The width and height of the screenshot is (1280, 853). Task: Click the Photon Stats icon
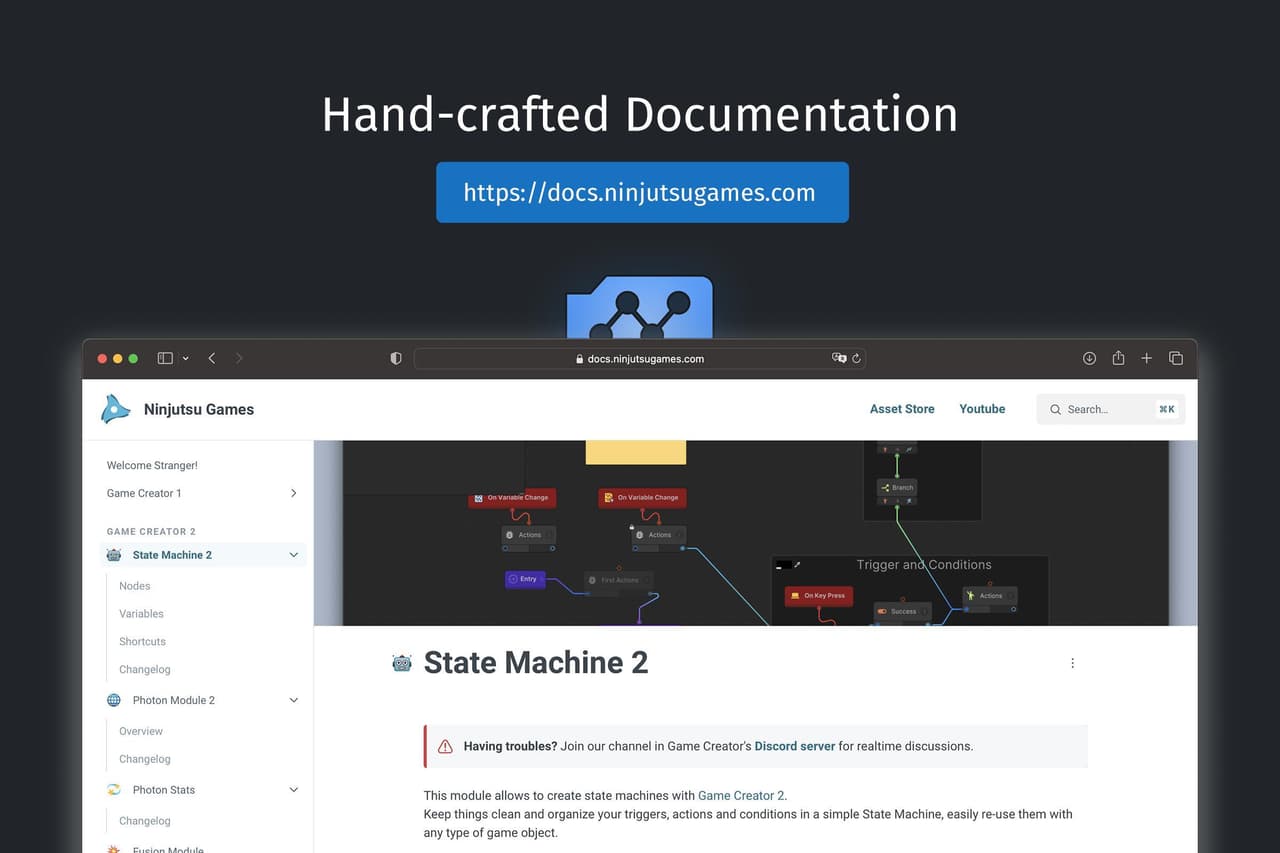[x=114, y=790]
